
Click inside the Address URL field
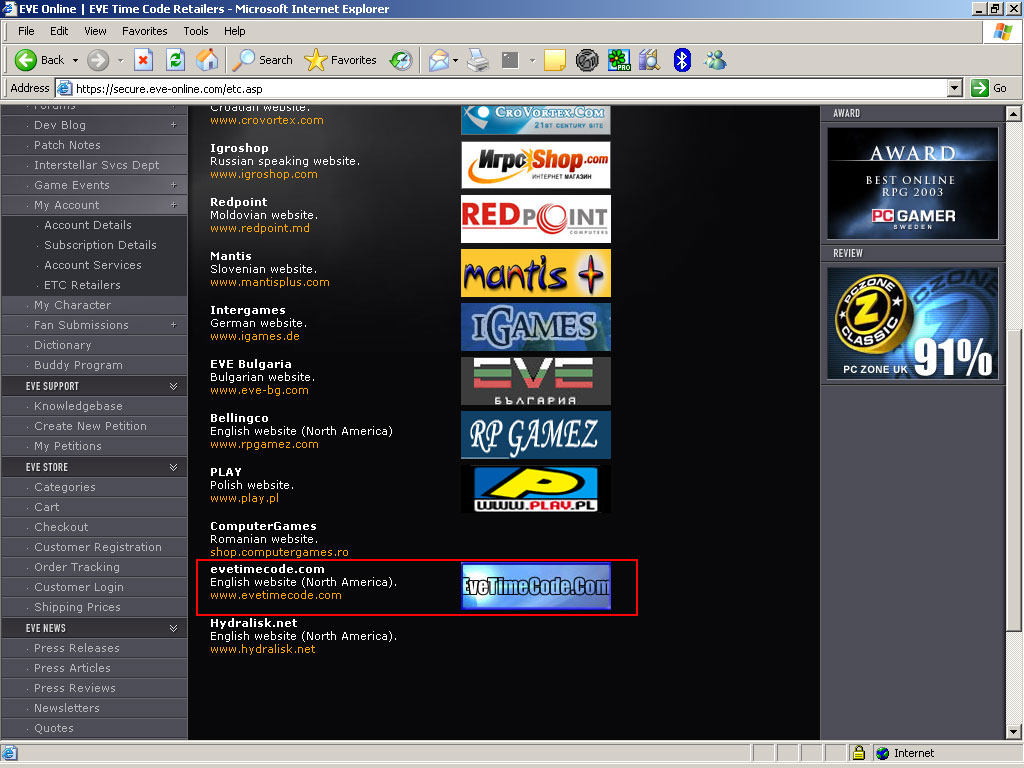tap(509, 88)
